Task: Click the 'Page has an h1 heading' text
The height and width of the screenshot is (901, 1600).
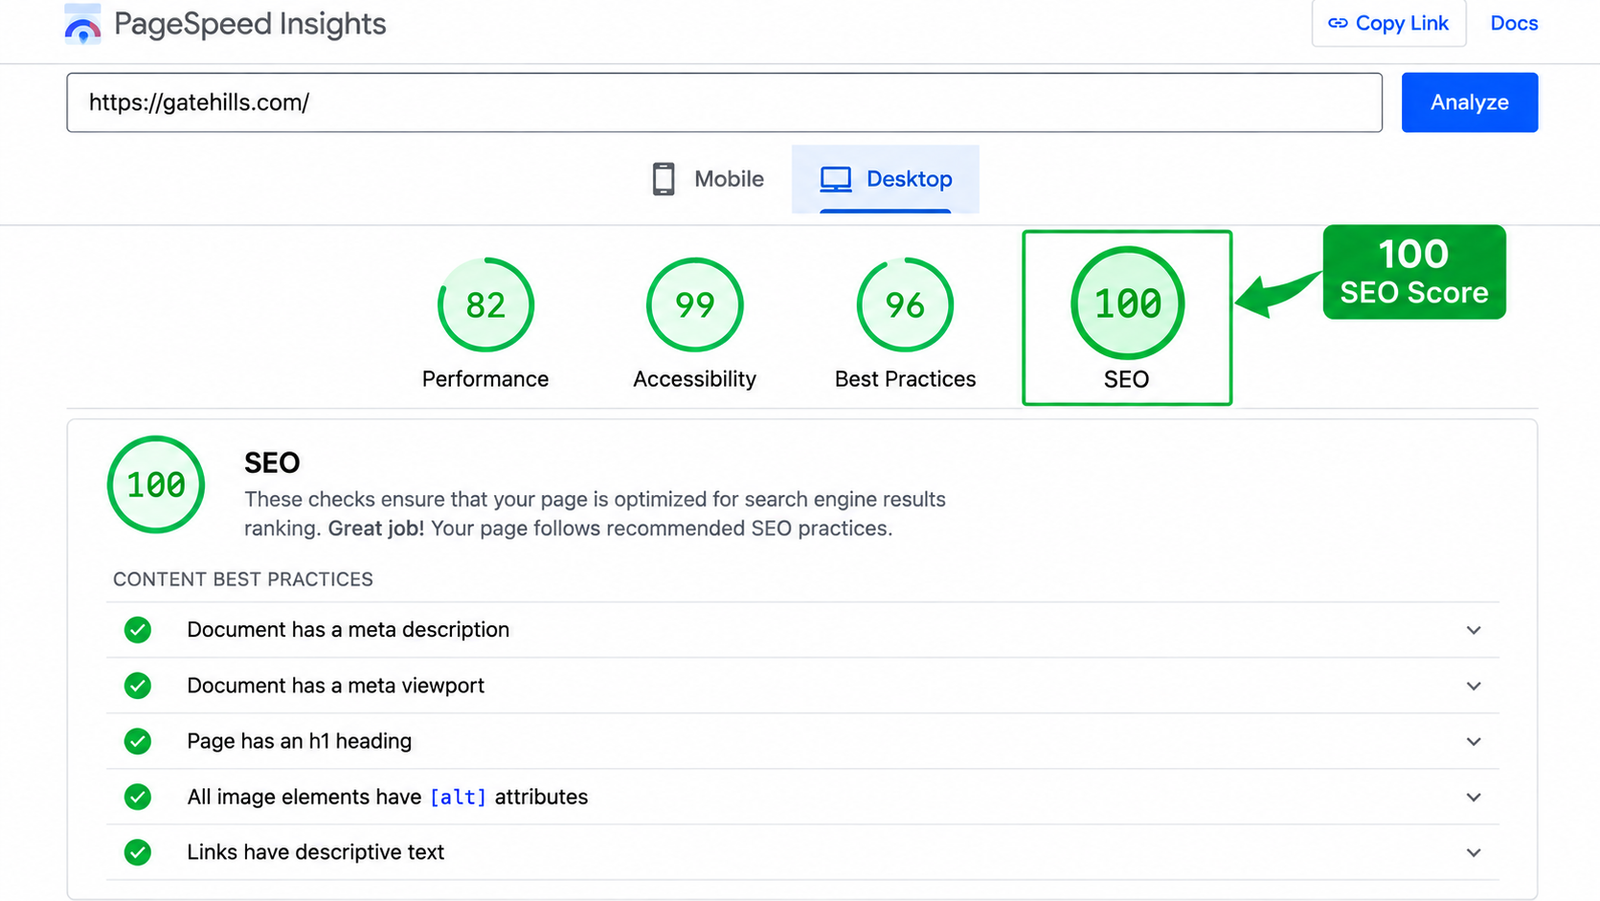Action: pyautogui.click(x=299, y=741)
